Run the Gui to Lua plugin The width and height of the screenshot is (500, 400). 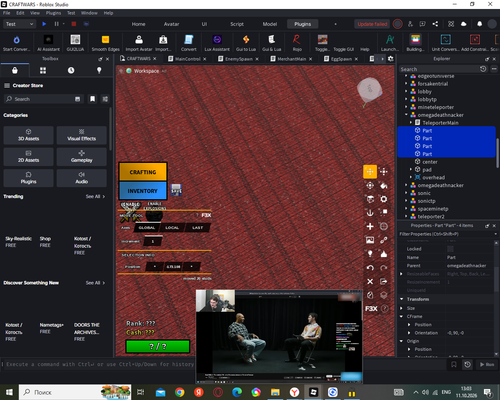coord(246,43)
